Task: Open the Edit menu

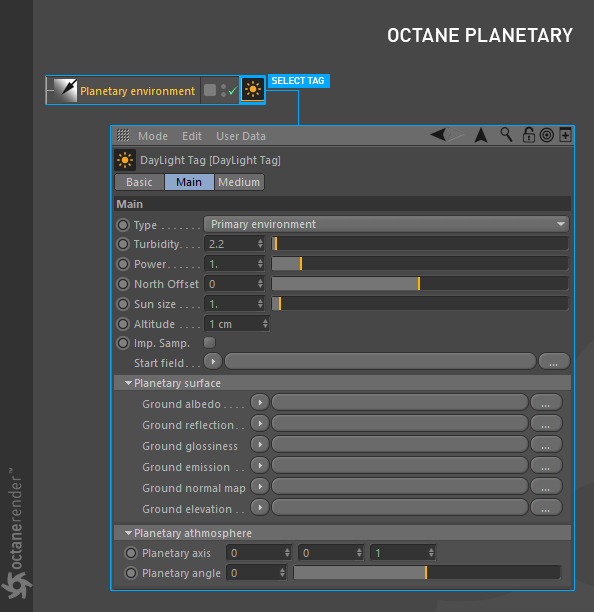Action: click(x=192, y=136)
